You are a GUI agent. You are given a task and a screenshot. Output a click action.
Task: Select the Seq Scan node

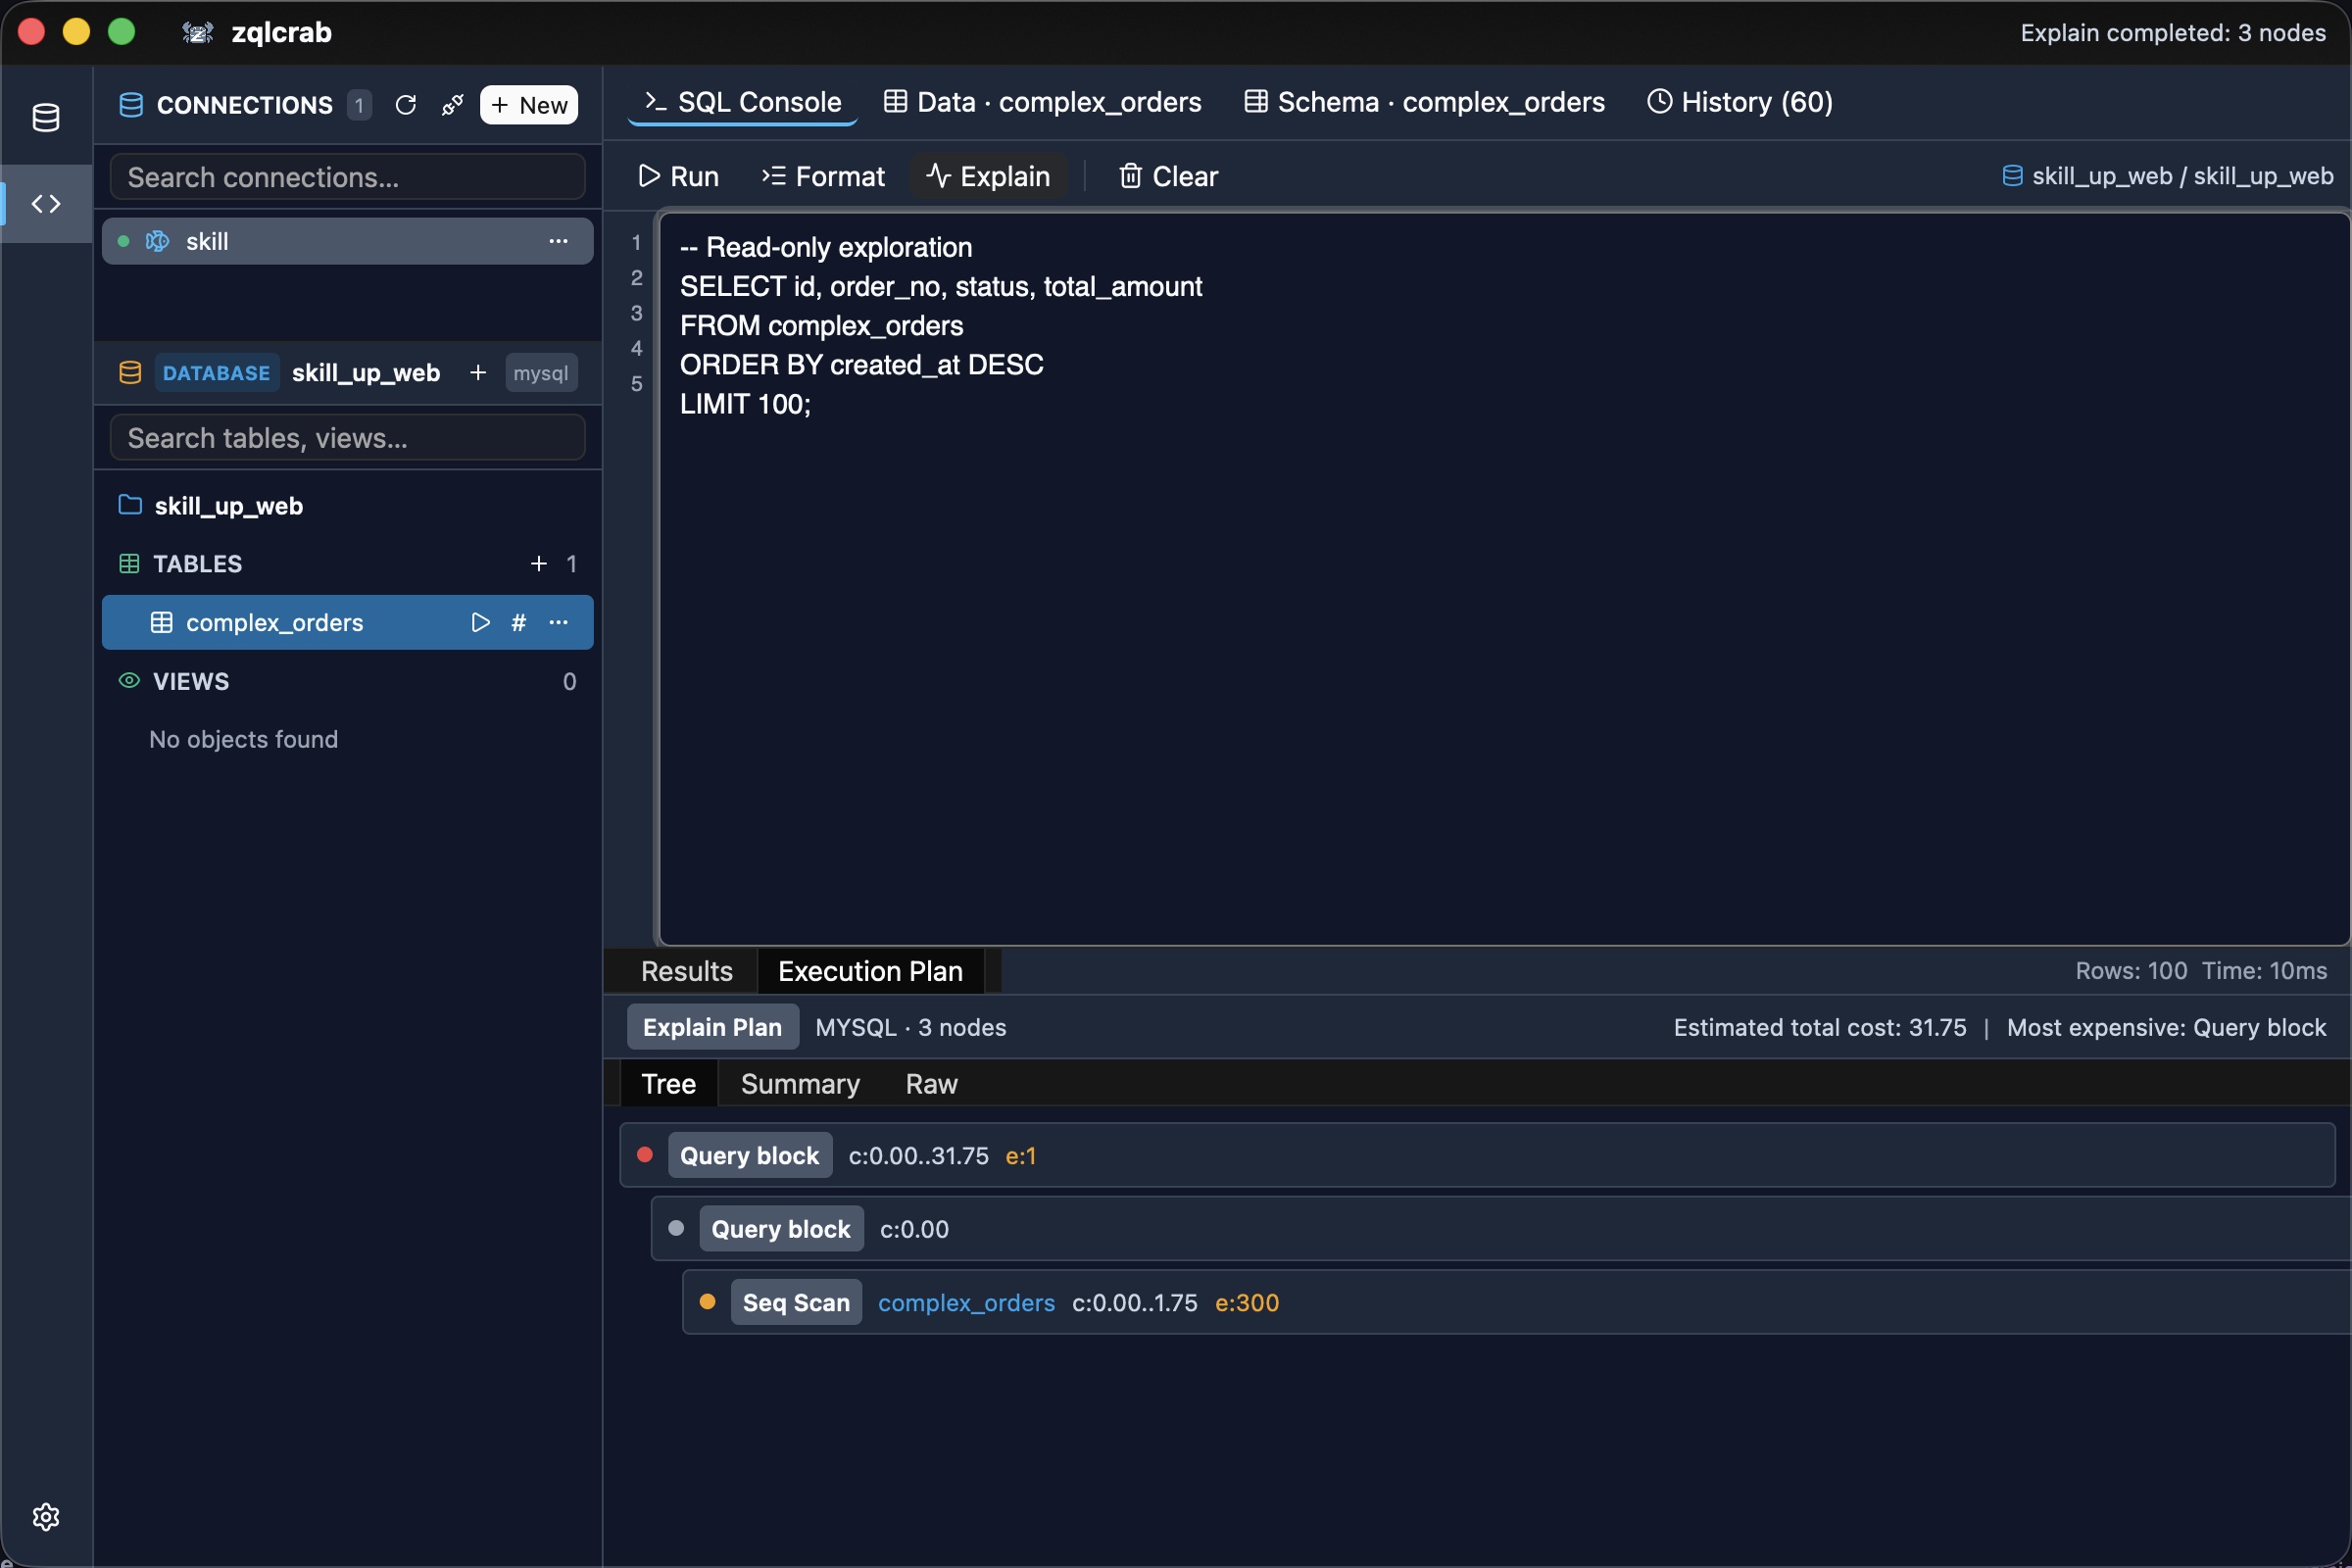[1516, 1302]
